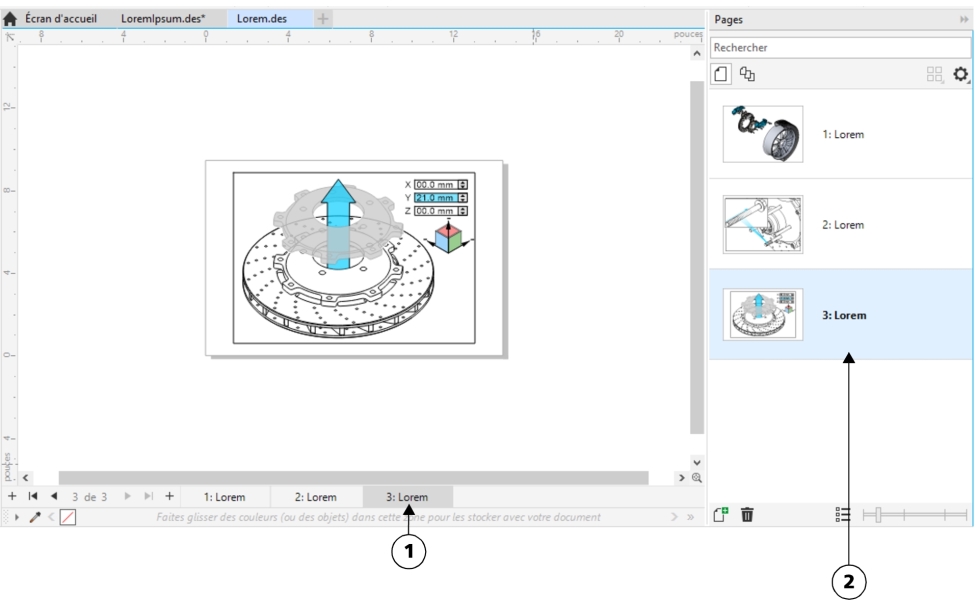Open the Pages panel gear options dropdown
977x600 pixels.
[961, 75]
